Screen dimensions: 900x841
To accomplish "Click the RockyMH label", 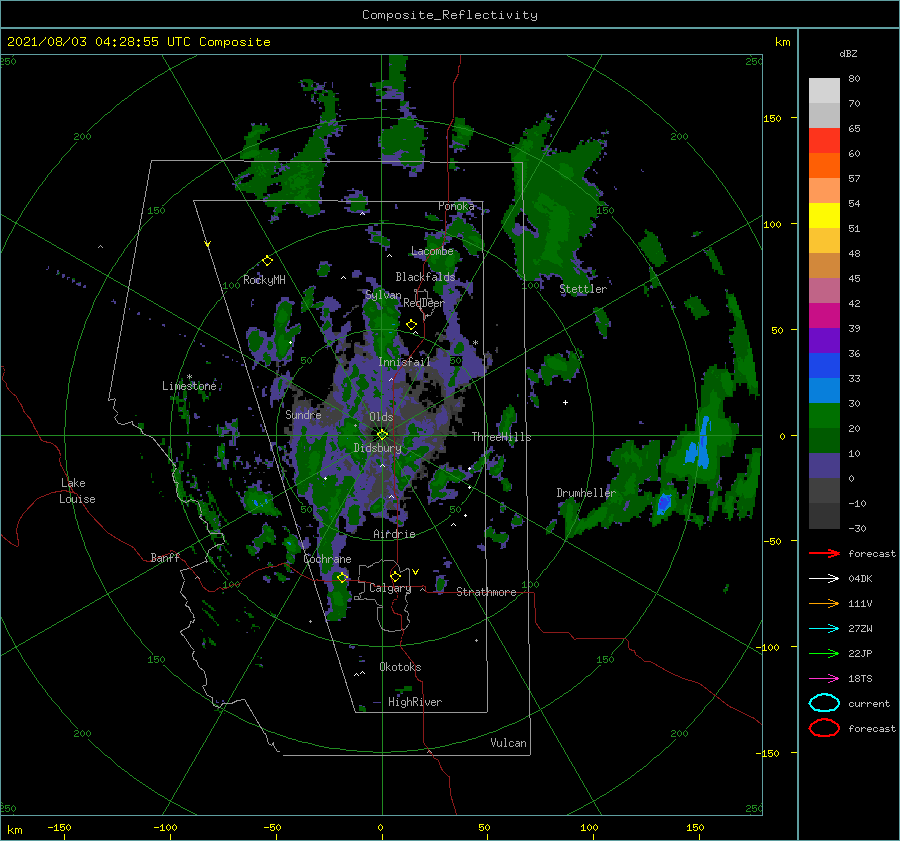I will click(264, 280).
